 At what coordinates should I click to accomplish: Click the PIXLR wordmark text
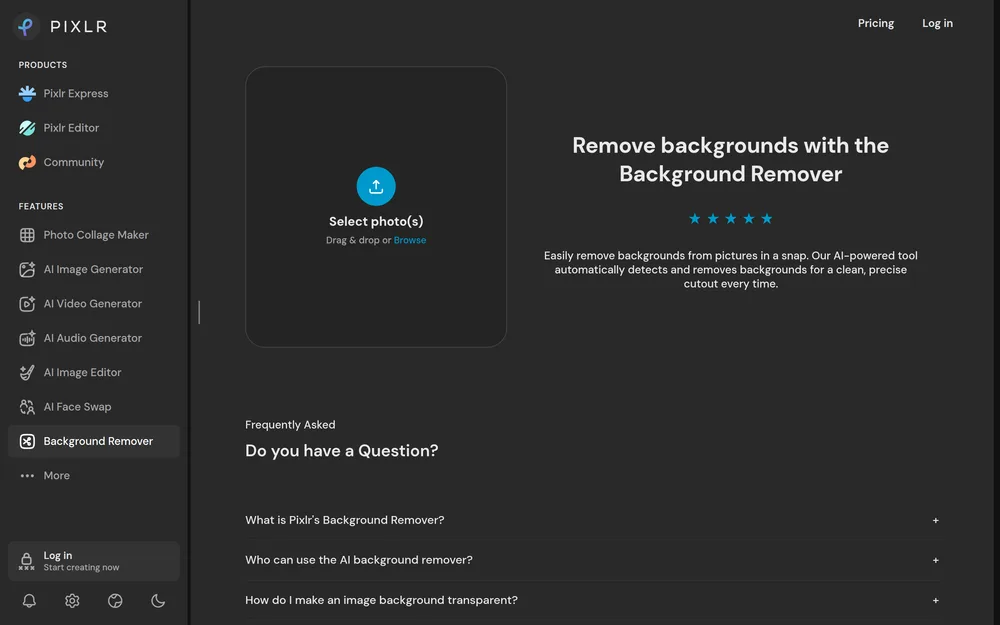click(x=78, y=27)
